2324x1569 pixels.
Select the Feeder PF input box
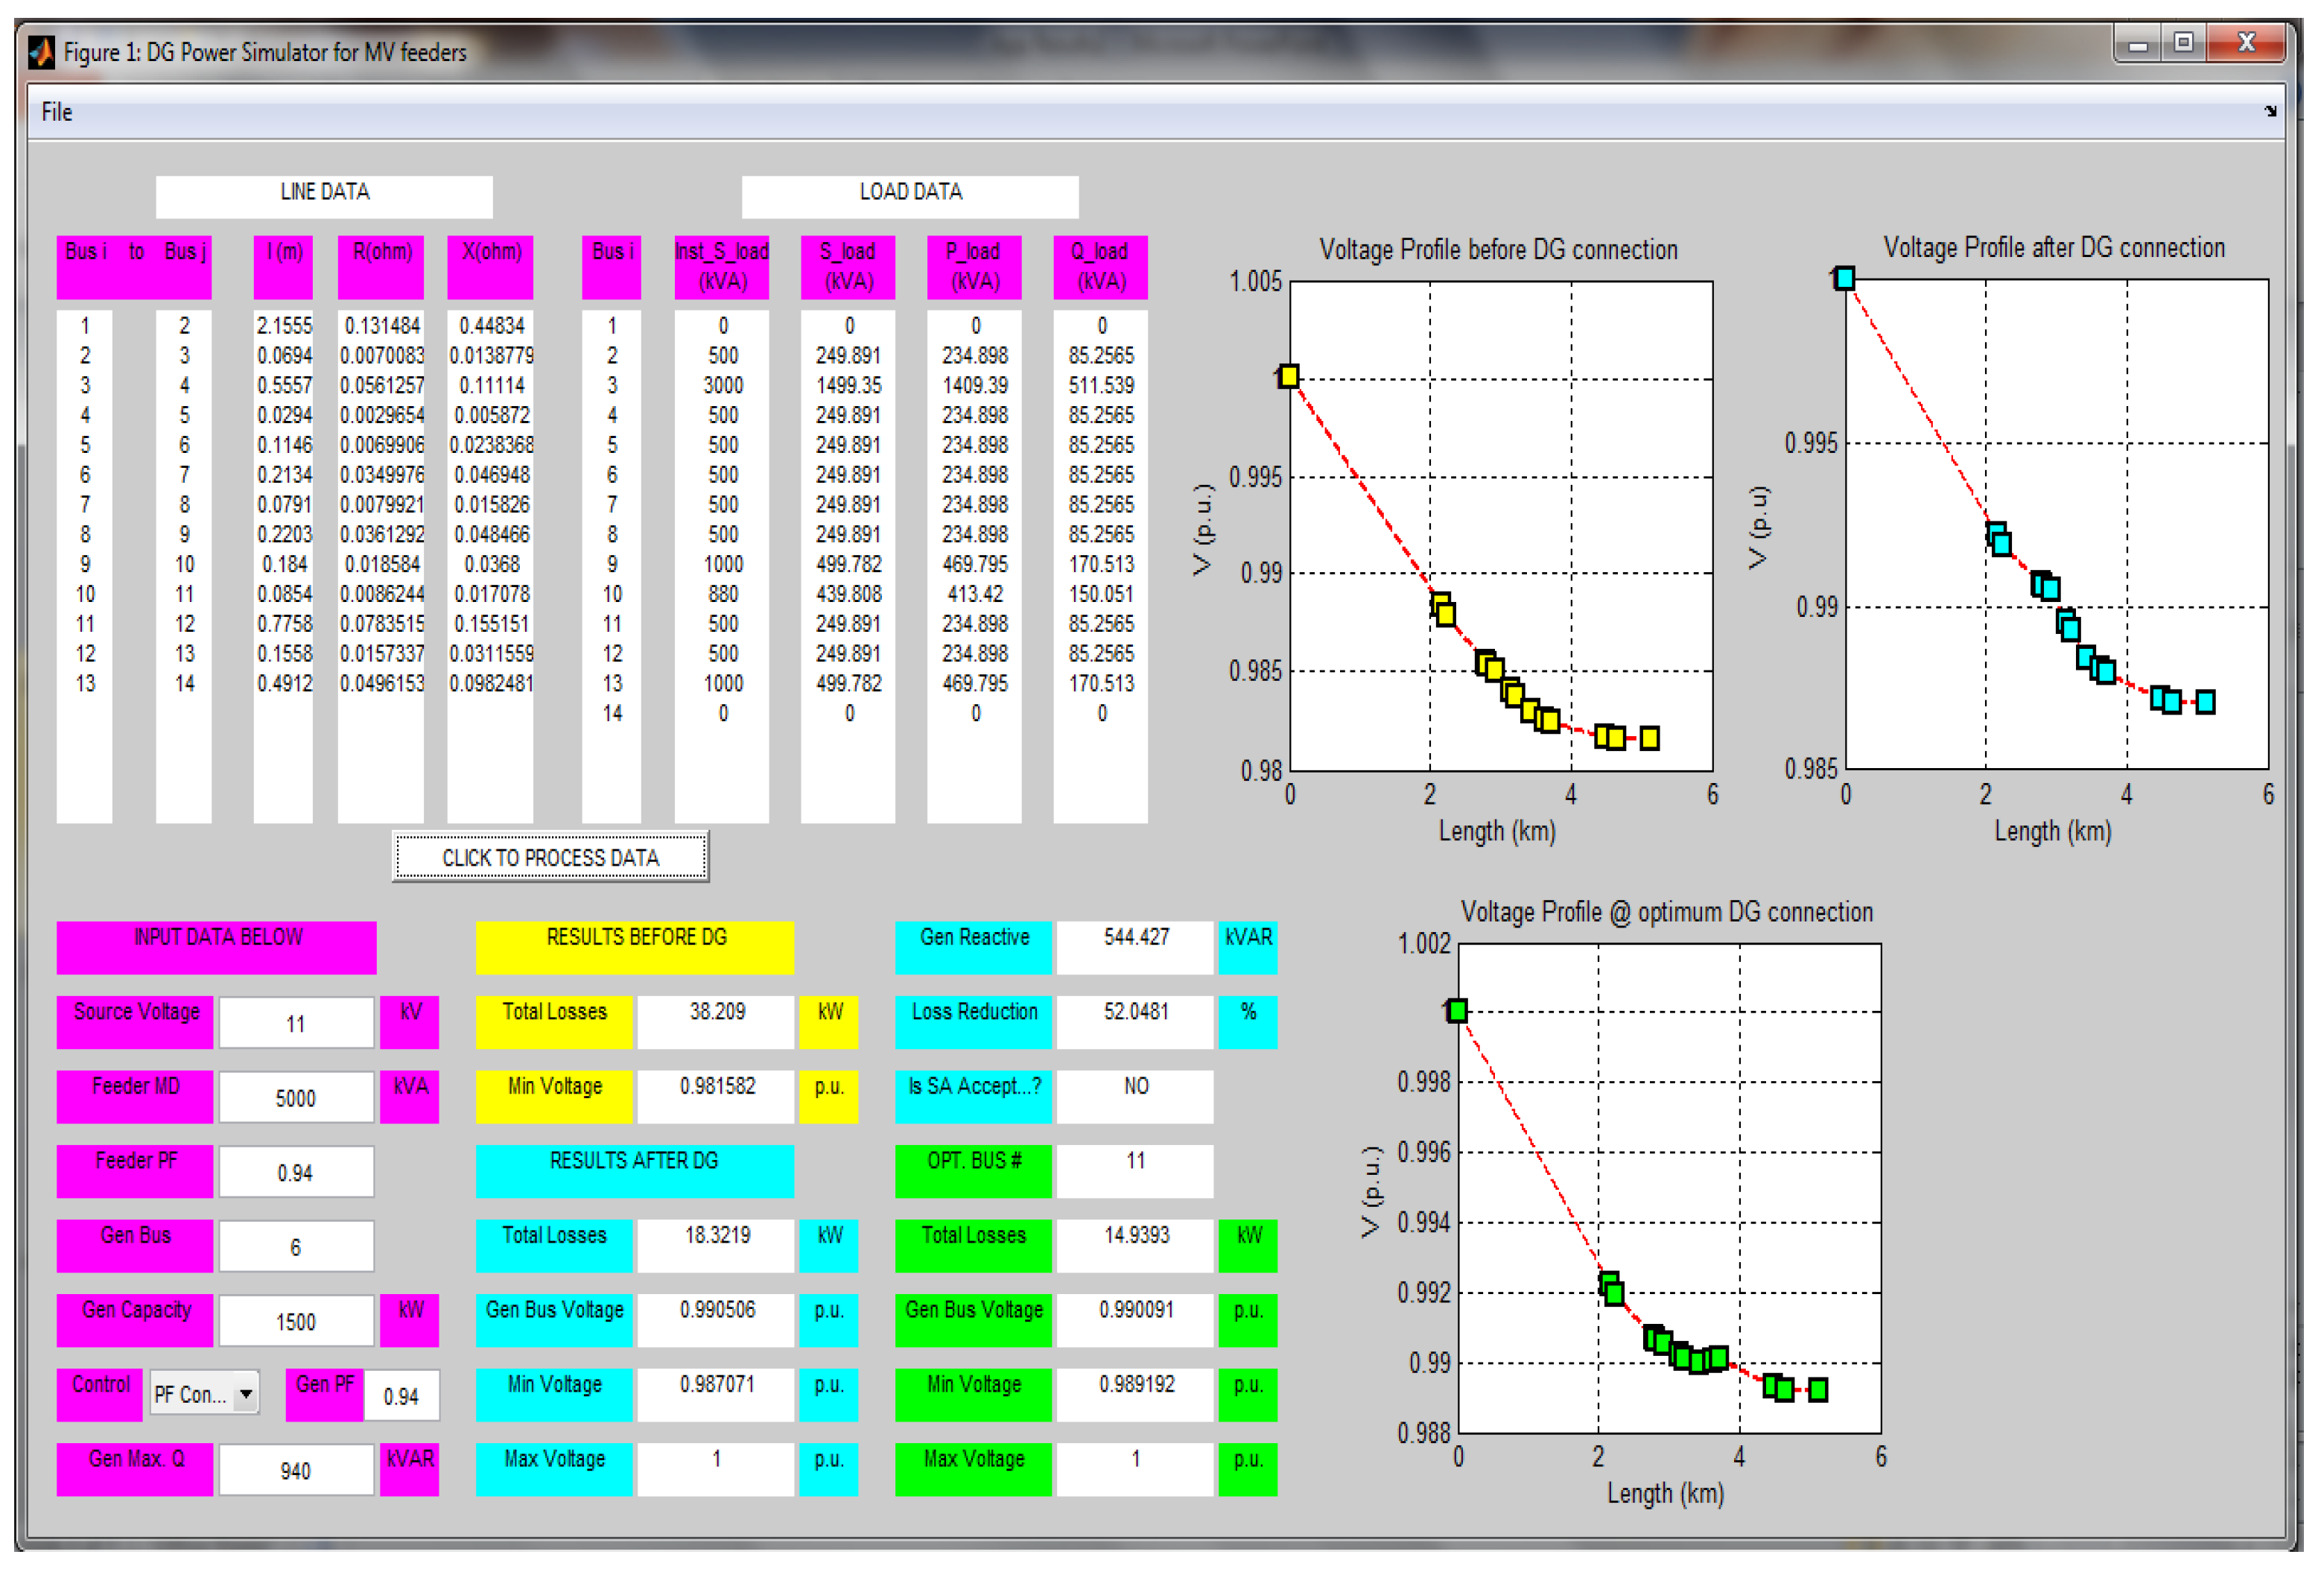click(x=296, y=1172)
